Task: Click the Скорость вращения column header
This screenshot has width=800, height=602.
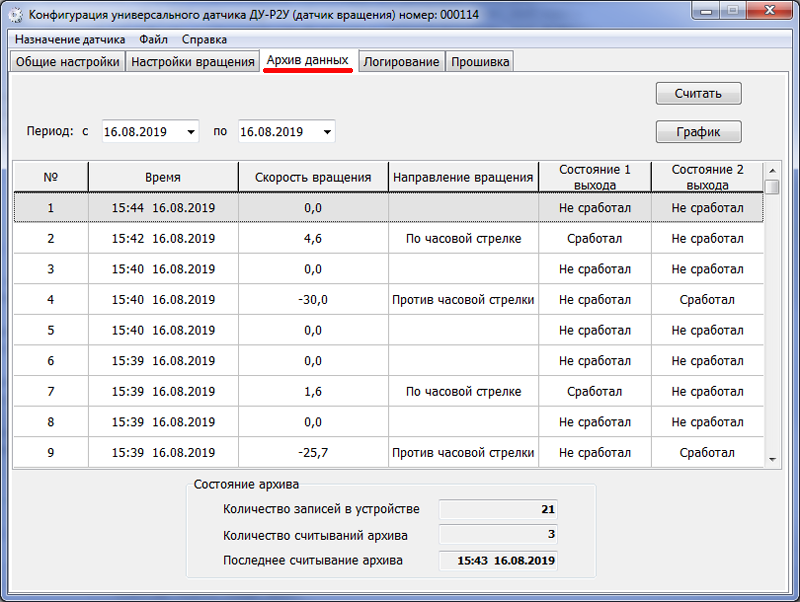Action: tap(313, 177)
